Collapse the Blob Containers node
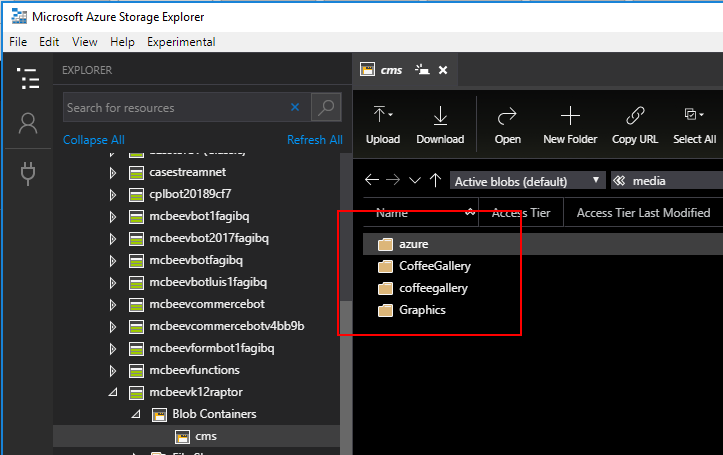 (136, 414)
